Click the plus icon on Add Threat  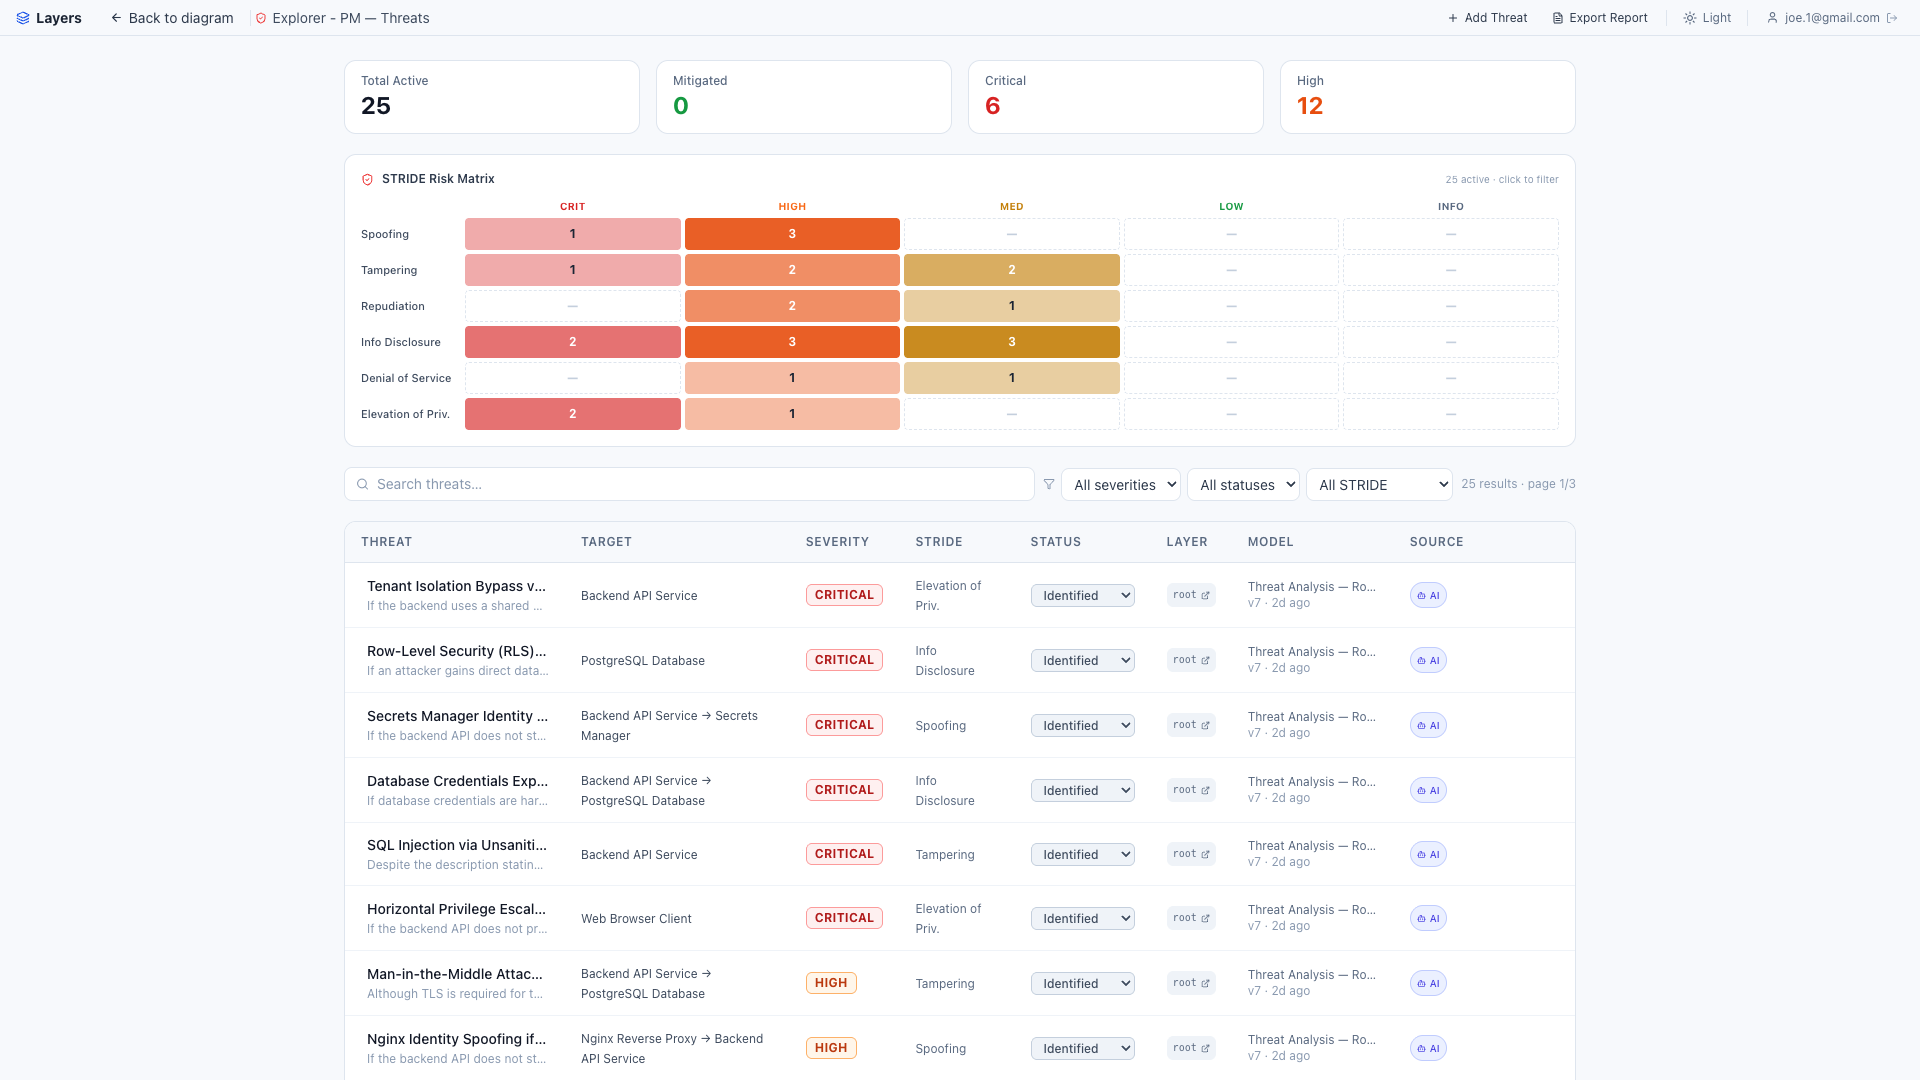1453,18
